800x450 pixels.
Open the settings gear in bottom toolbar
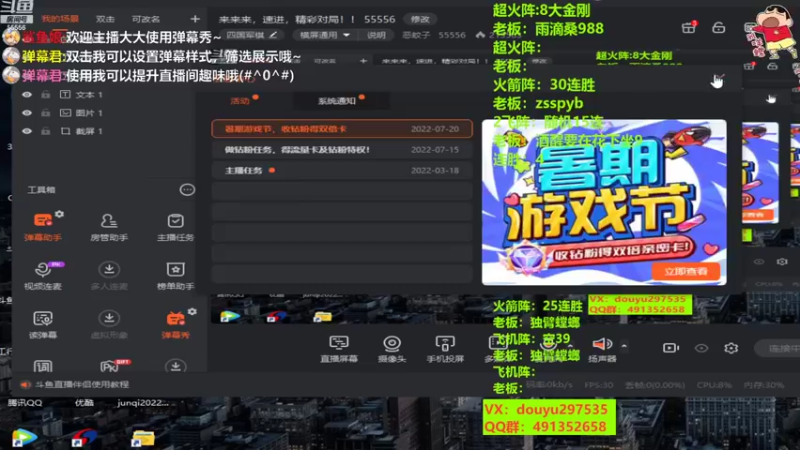point(731,348)
